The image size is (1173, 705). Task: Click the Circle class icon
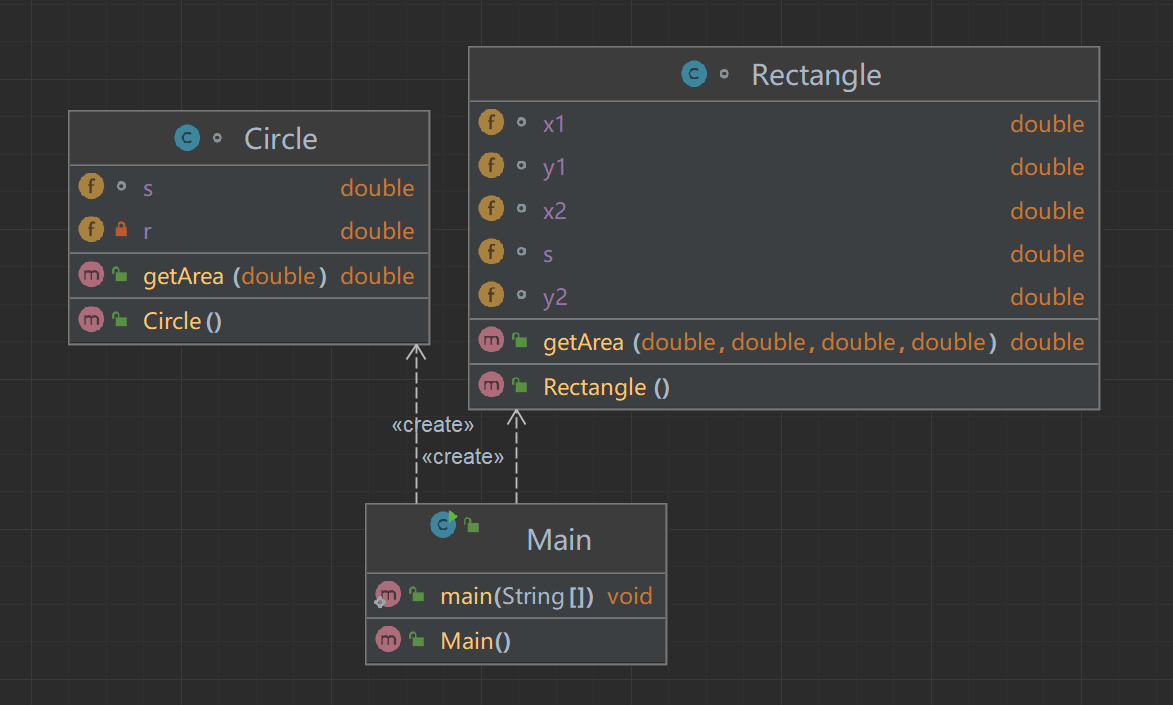click(186, 138)
